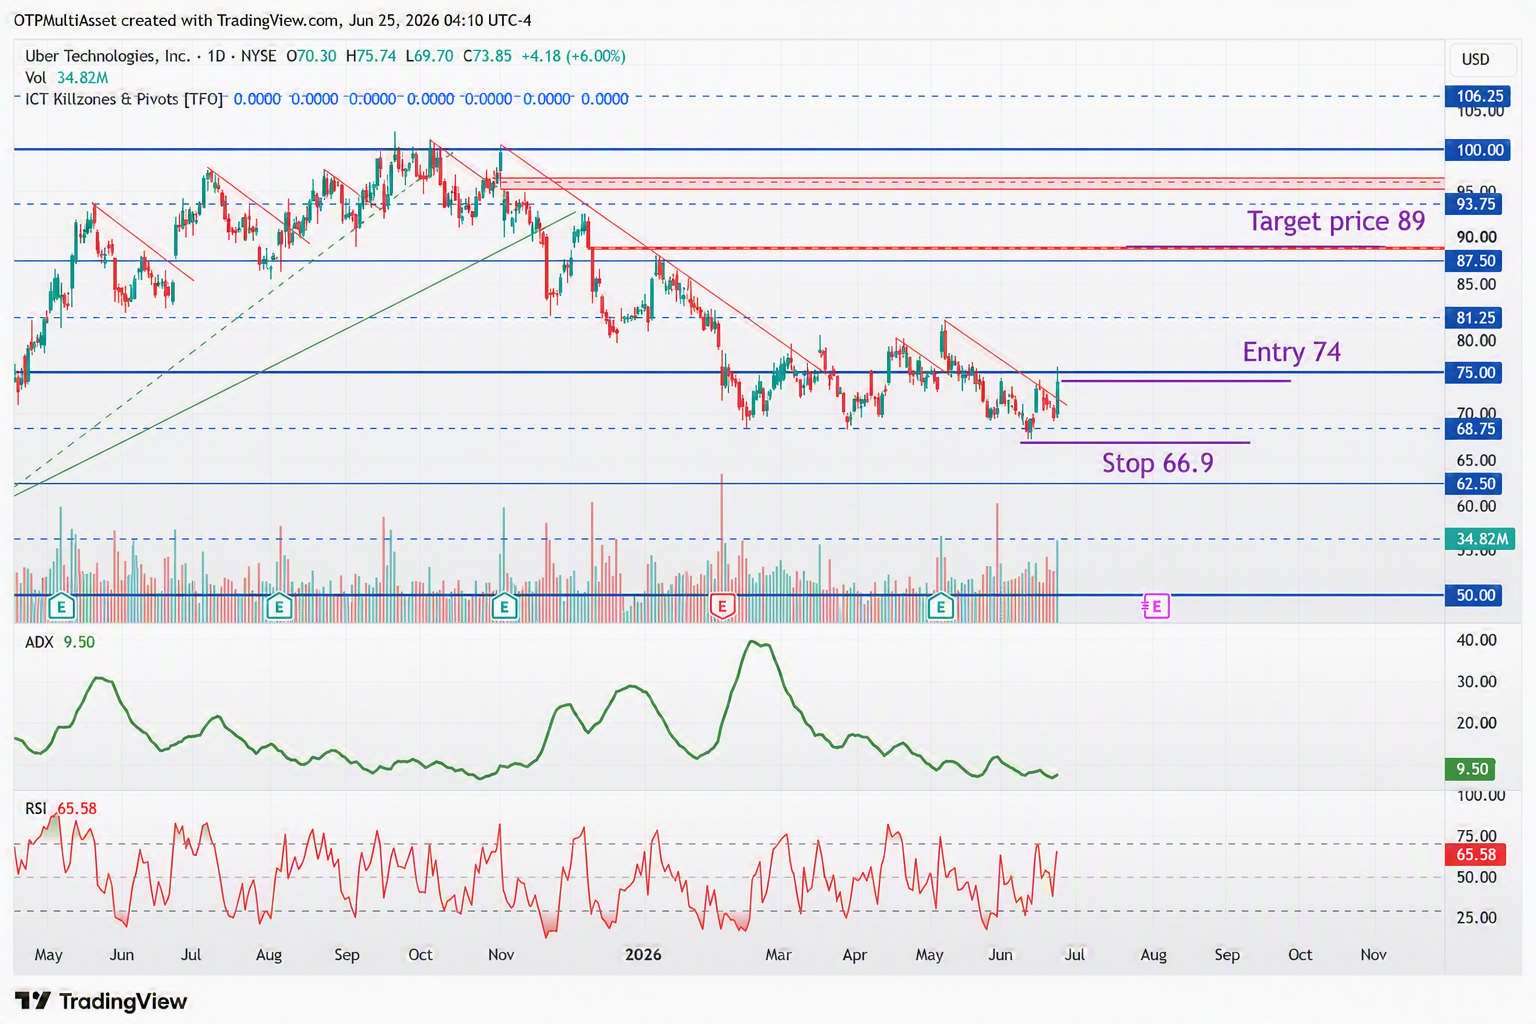Click the 25.00 RSI axis value
Image resolution: width=1536 pixels, height=1024 pixels.
1477,918
